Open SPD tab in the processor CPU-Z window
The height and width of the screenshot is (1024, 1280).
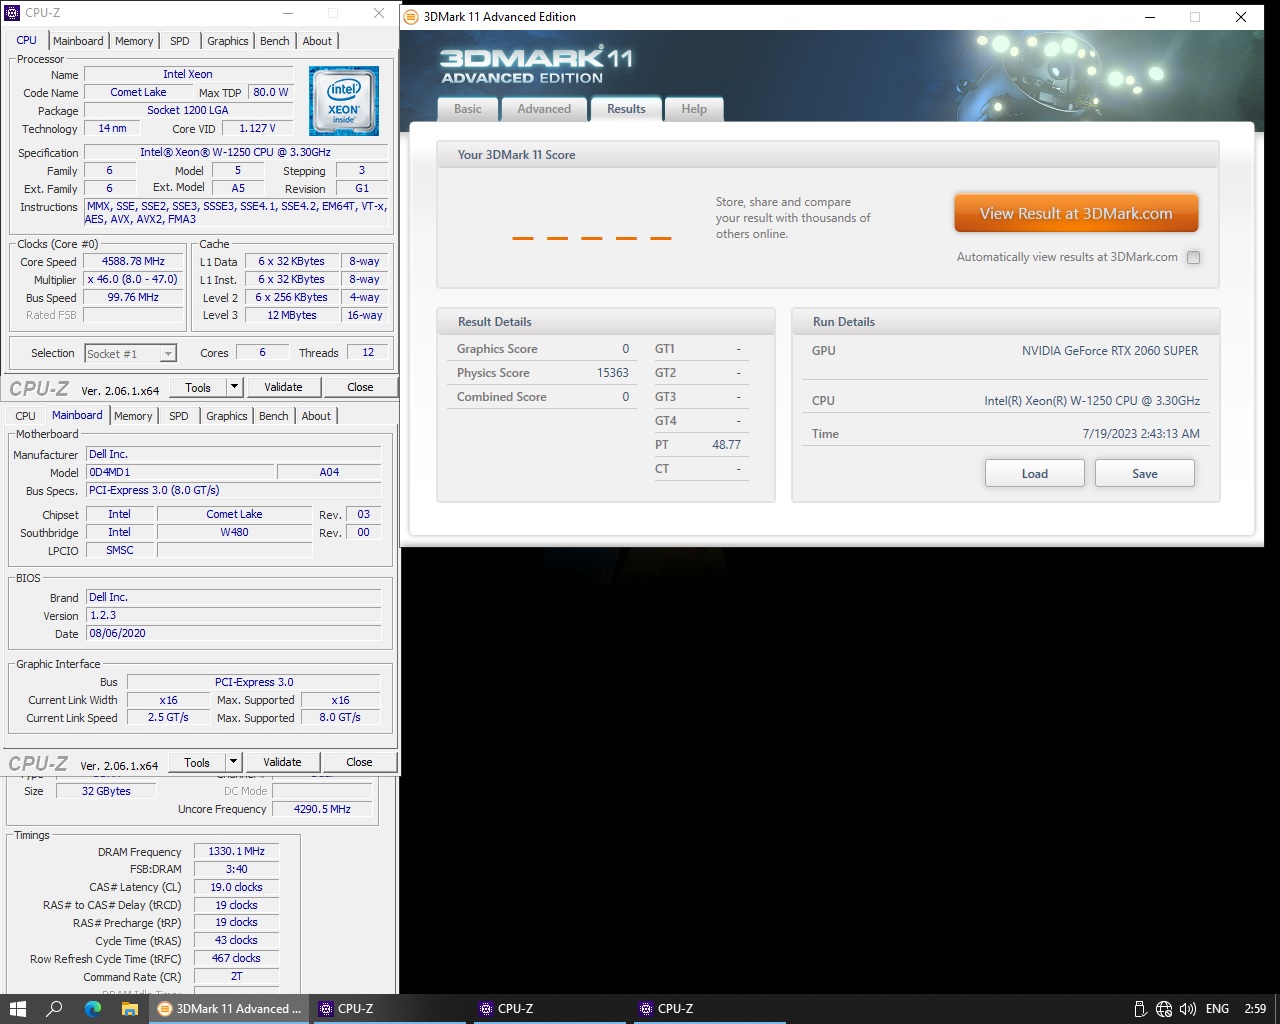pyautogui.click(x=180, y=41)
